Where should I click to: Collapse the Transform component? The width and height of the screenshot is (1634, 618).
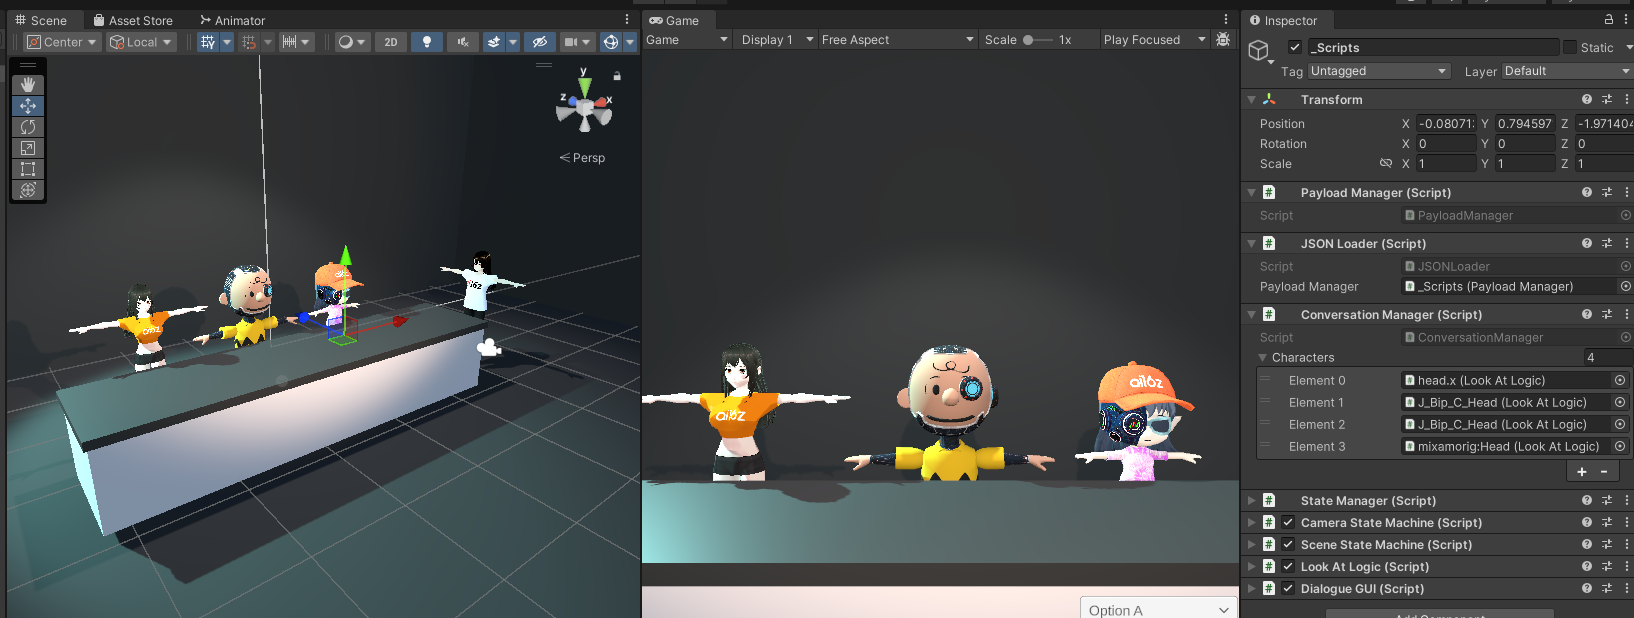click(x=1251, y=99)
